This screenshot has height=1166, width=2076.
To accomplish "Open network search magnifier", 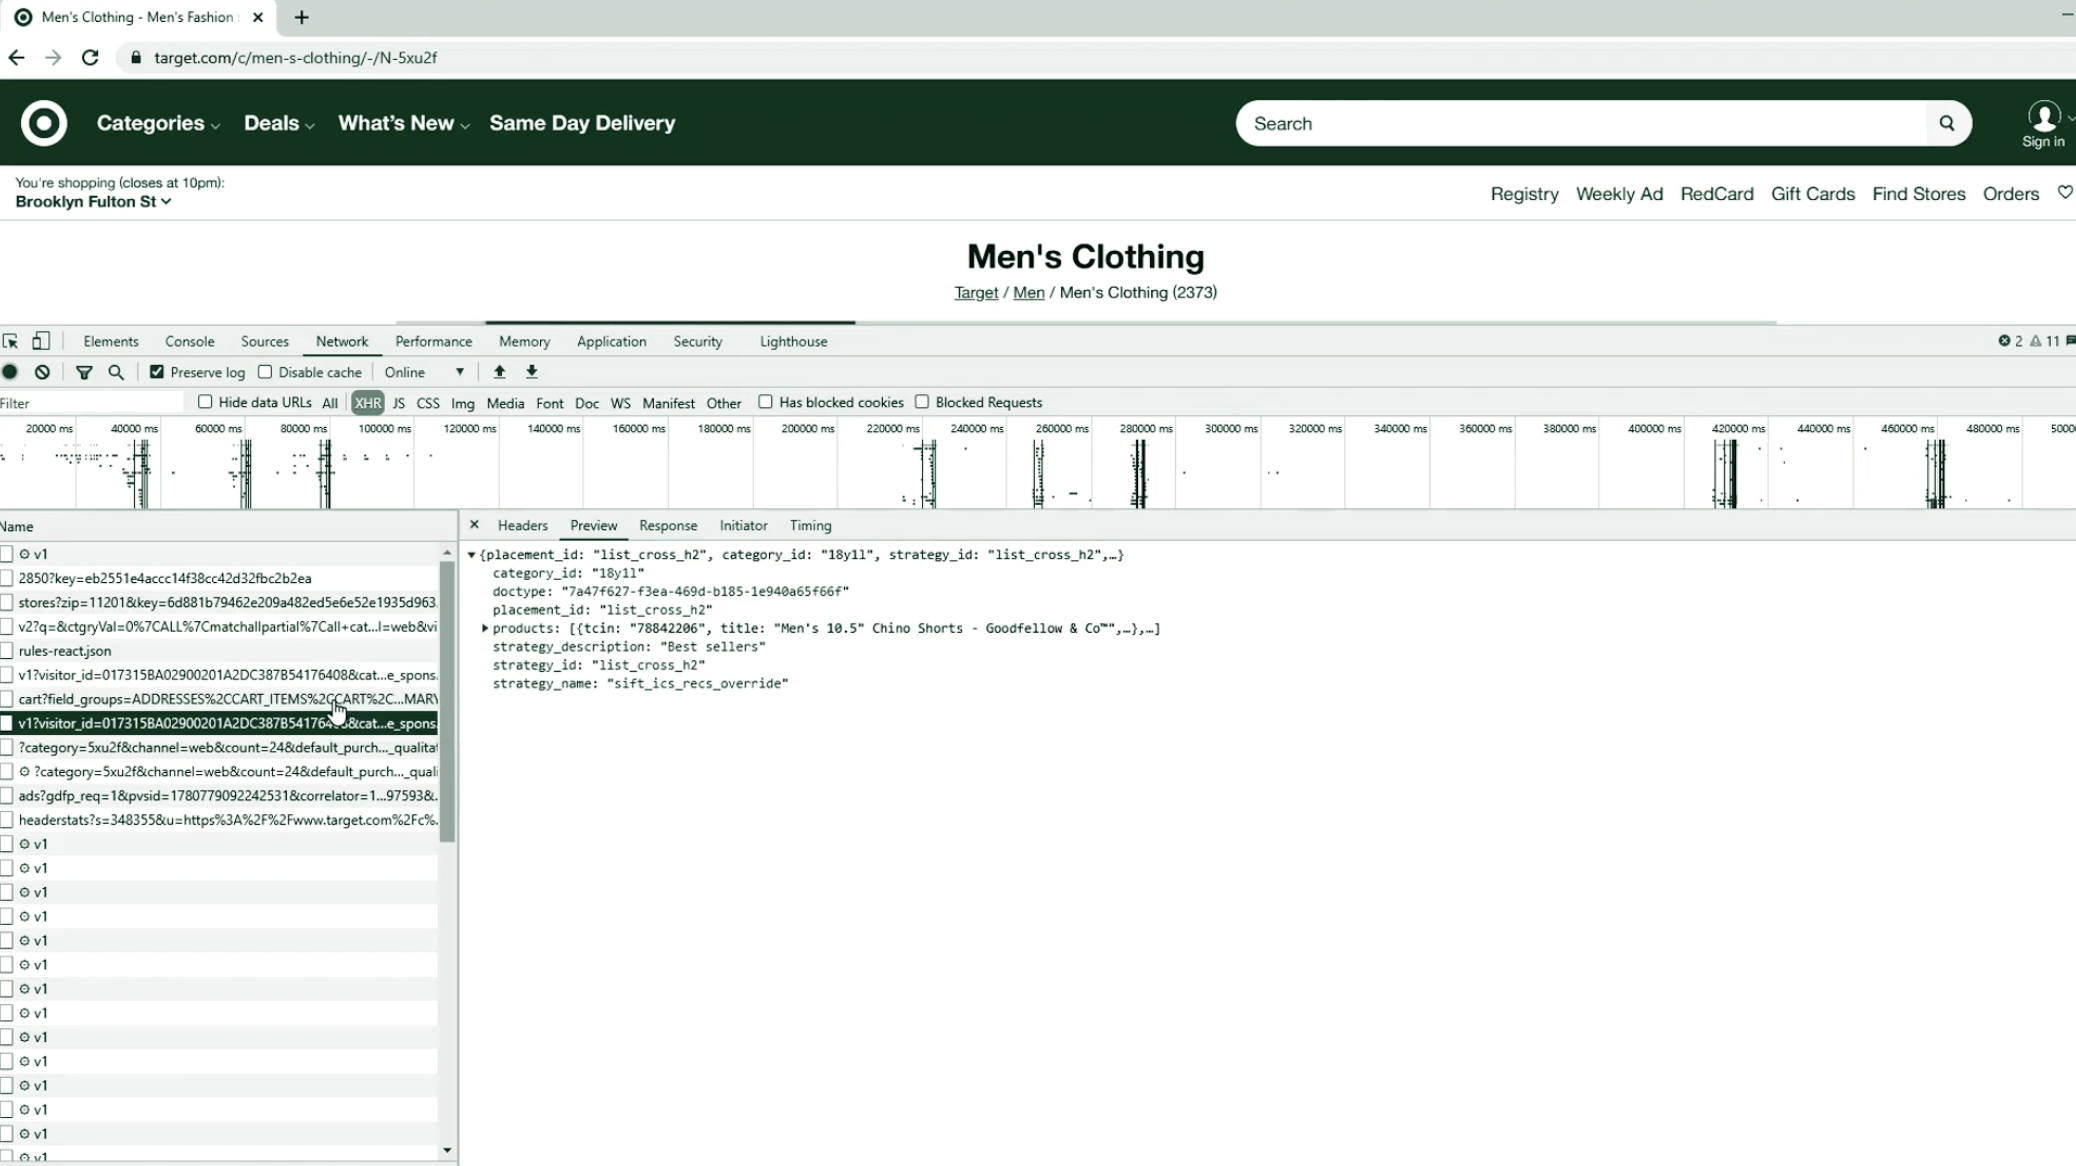I will [x=116, y=372].
